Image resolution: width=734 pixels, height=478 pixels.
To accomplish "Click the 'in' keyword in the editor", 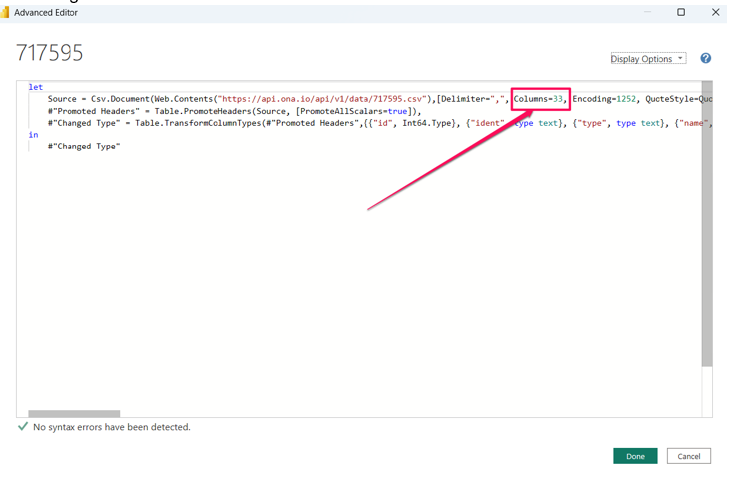I will pos(33,135).
